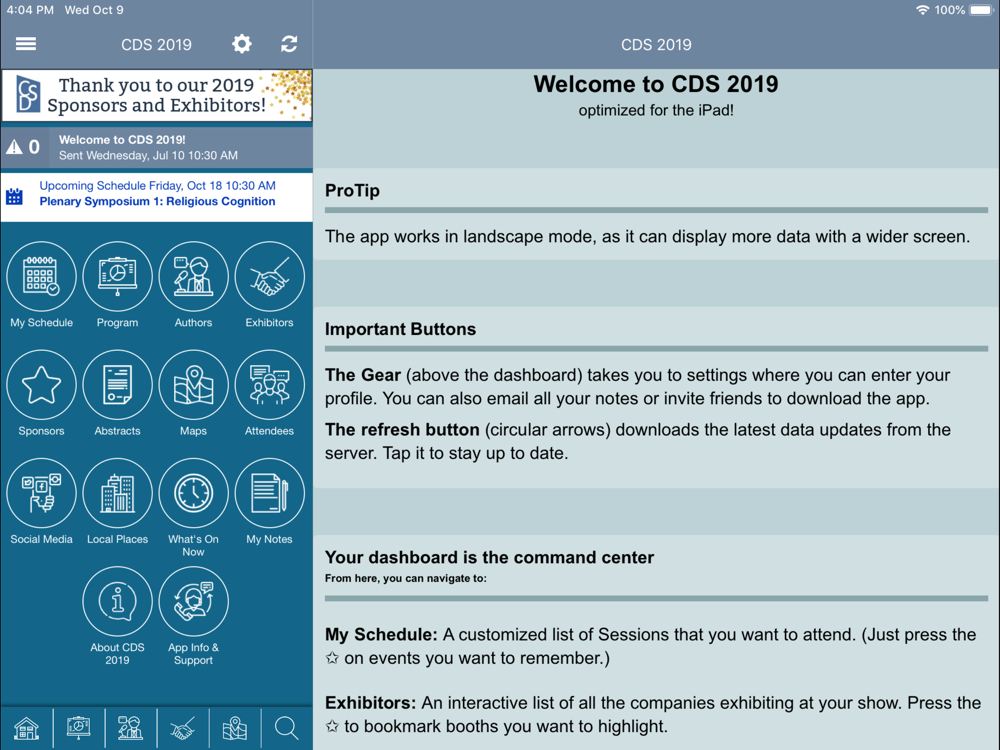Open the Program dashboard icon
Image resolution: width=1000 pixels, height=750 pixels.
(x=118, y=278)
